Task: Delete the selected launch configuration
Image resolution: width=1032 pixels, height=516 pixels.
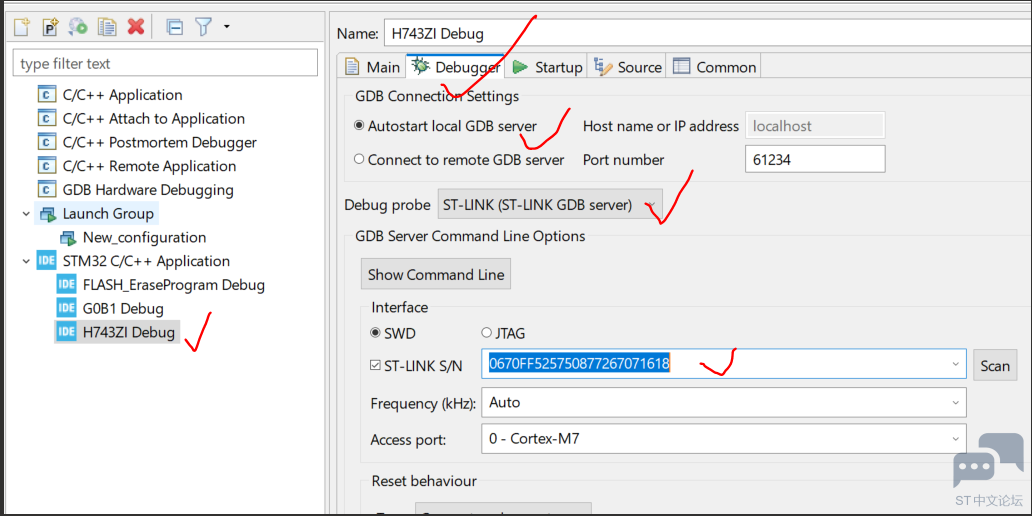Action: point(136,27)
